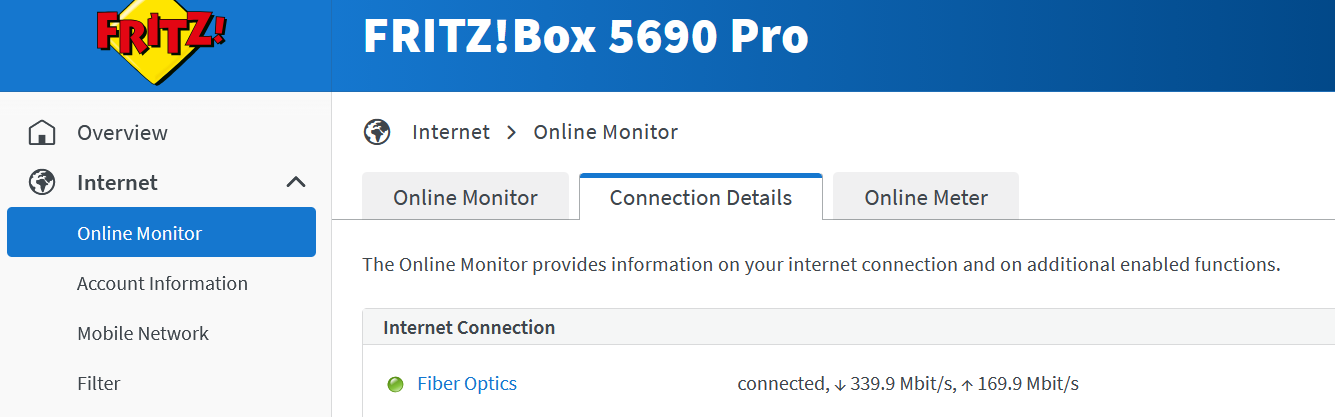Screen dimensions: 1335x417
Task: Select the Connection Details tab
Action: pyautogui.click(x=701, y=197)
